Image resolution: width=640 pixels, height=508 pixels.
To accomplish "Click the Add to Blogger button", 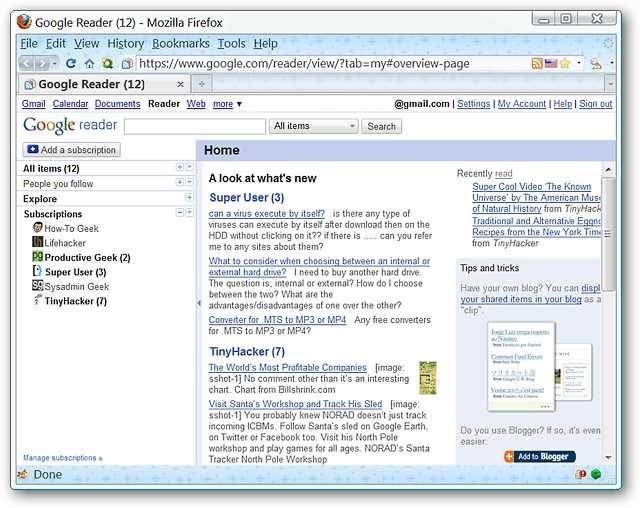I will tap(540, 457).
